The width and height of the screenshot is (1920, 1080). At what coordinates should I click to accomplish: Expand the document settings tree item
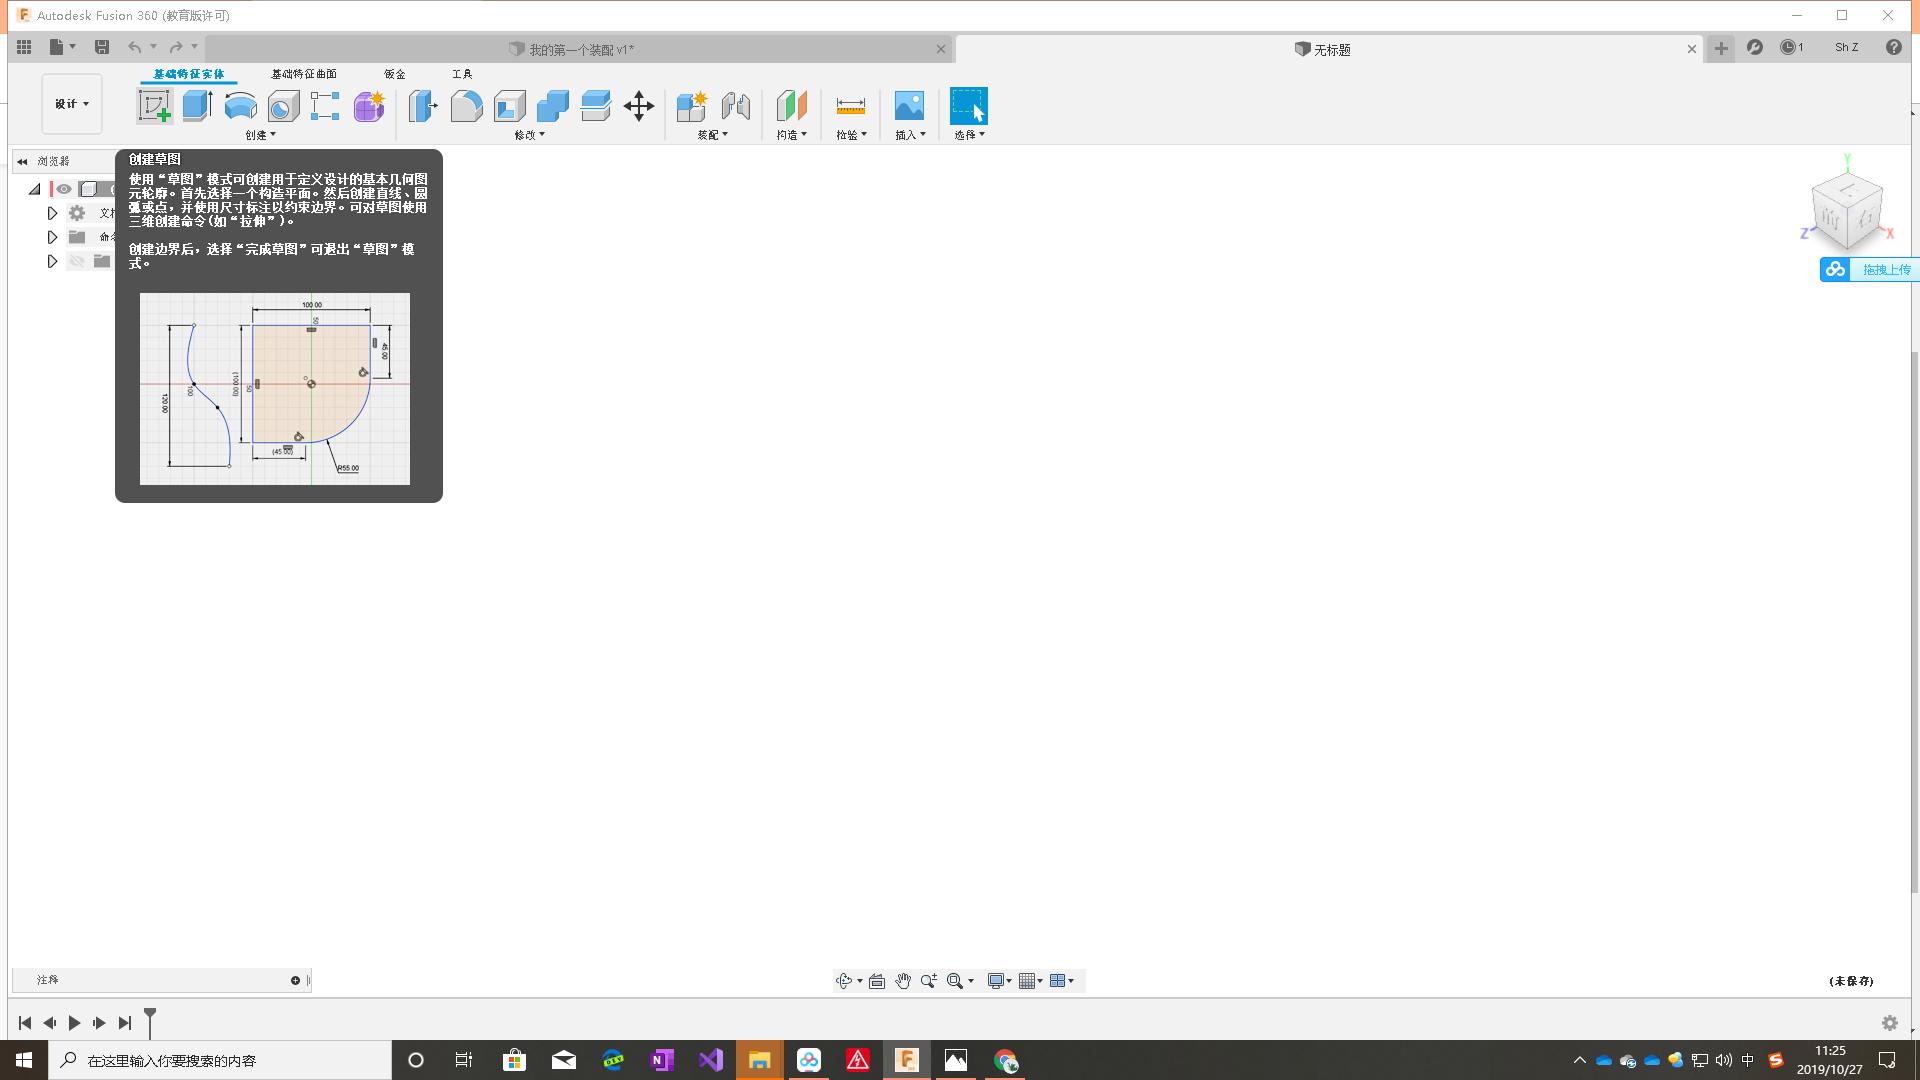(x=51, y=213)
